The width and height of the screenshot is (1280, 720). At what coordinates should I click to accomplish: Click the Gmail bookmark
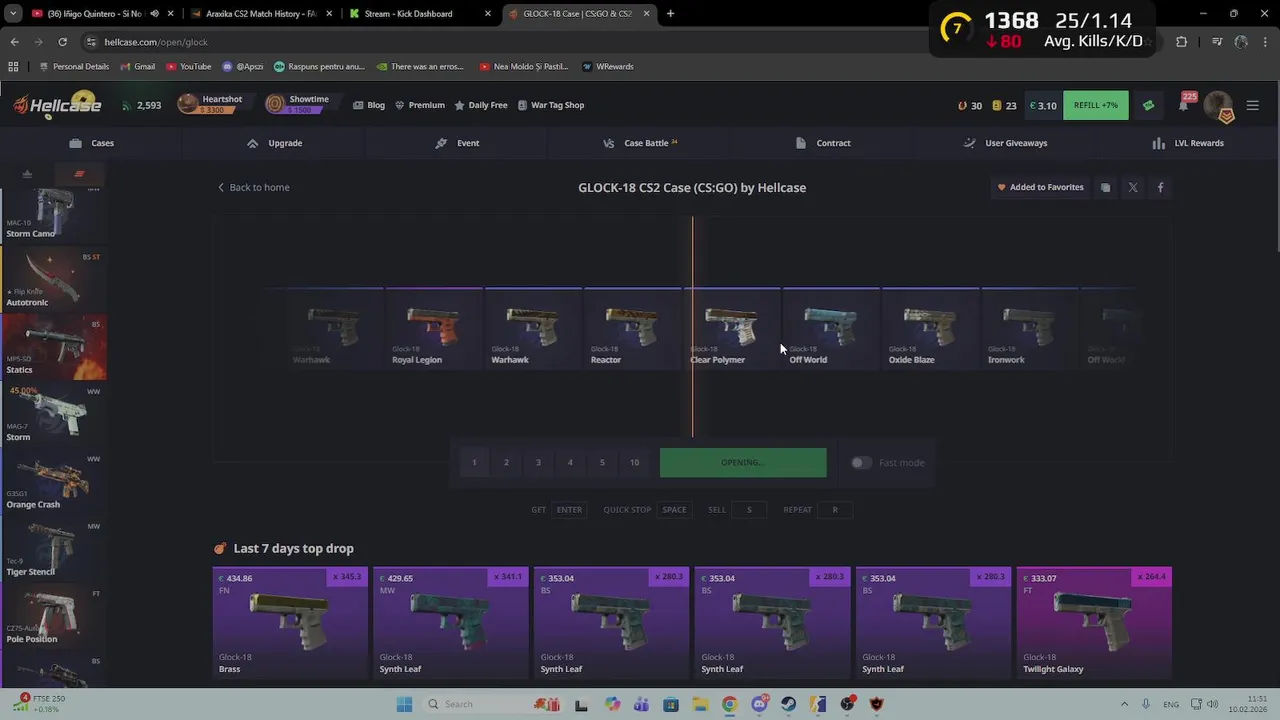point(137,66)
